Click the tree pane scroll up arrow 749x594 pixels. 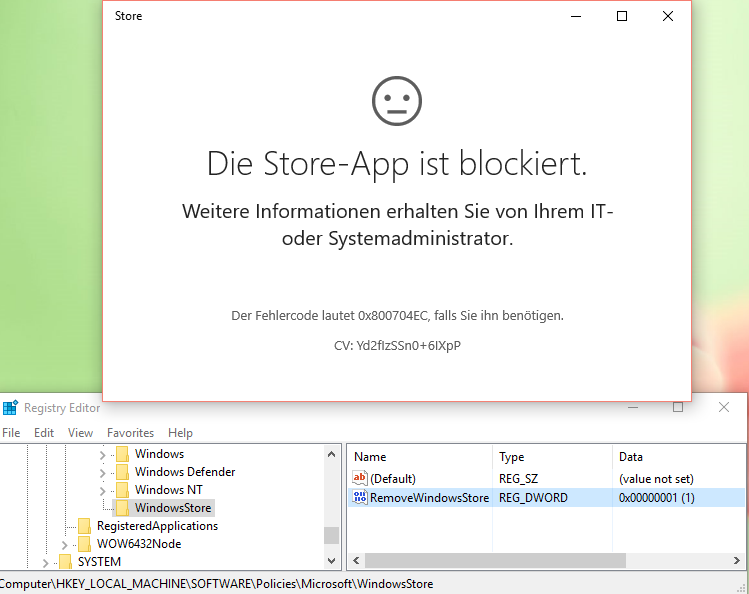pyautogui.click(x=332, y=455)
